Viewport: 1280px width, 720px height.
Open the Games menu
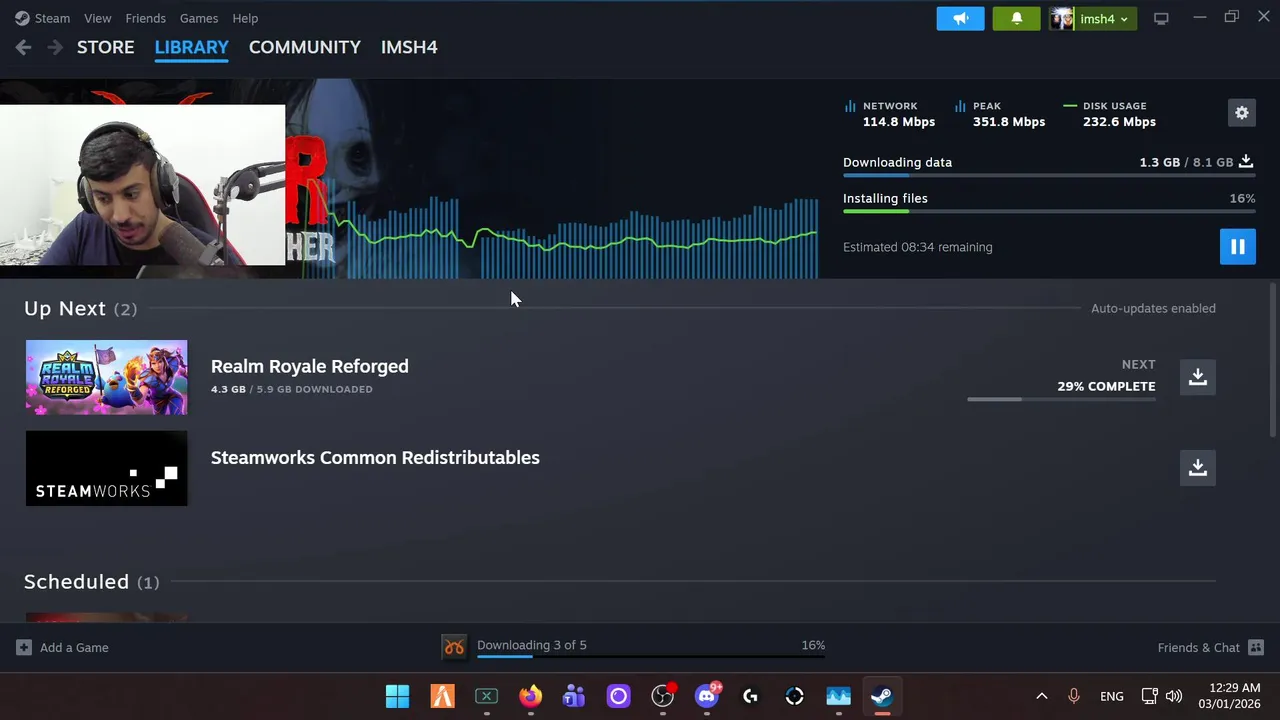(x=199, y=18)
